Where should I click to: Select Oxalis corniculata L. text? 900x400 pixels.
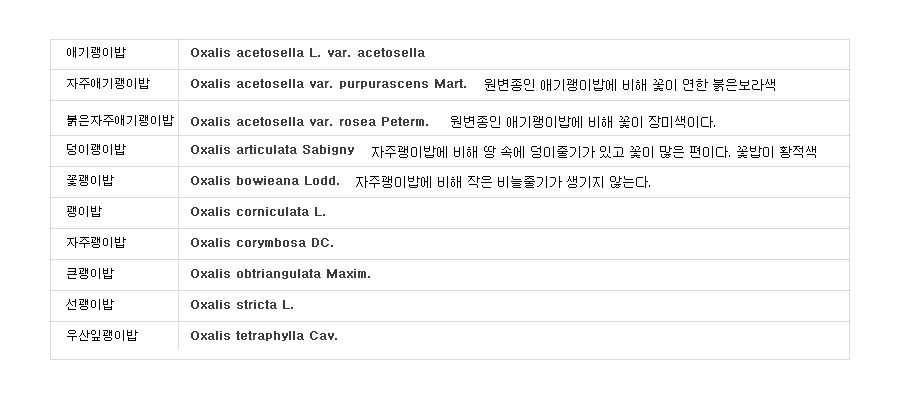[x=258, y=212]
